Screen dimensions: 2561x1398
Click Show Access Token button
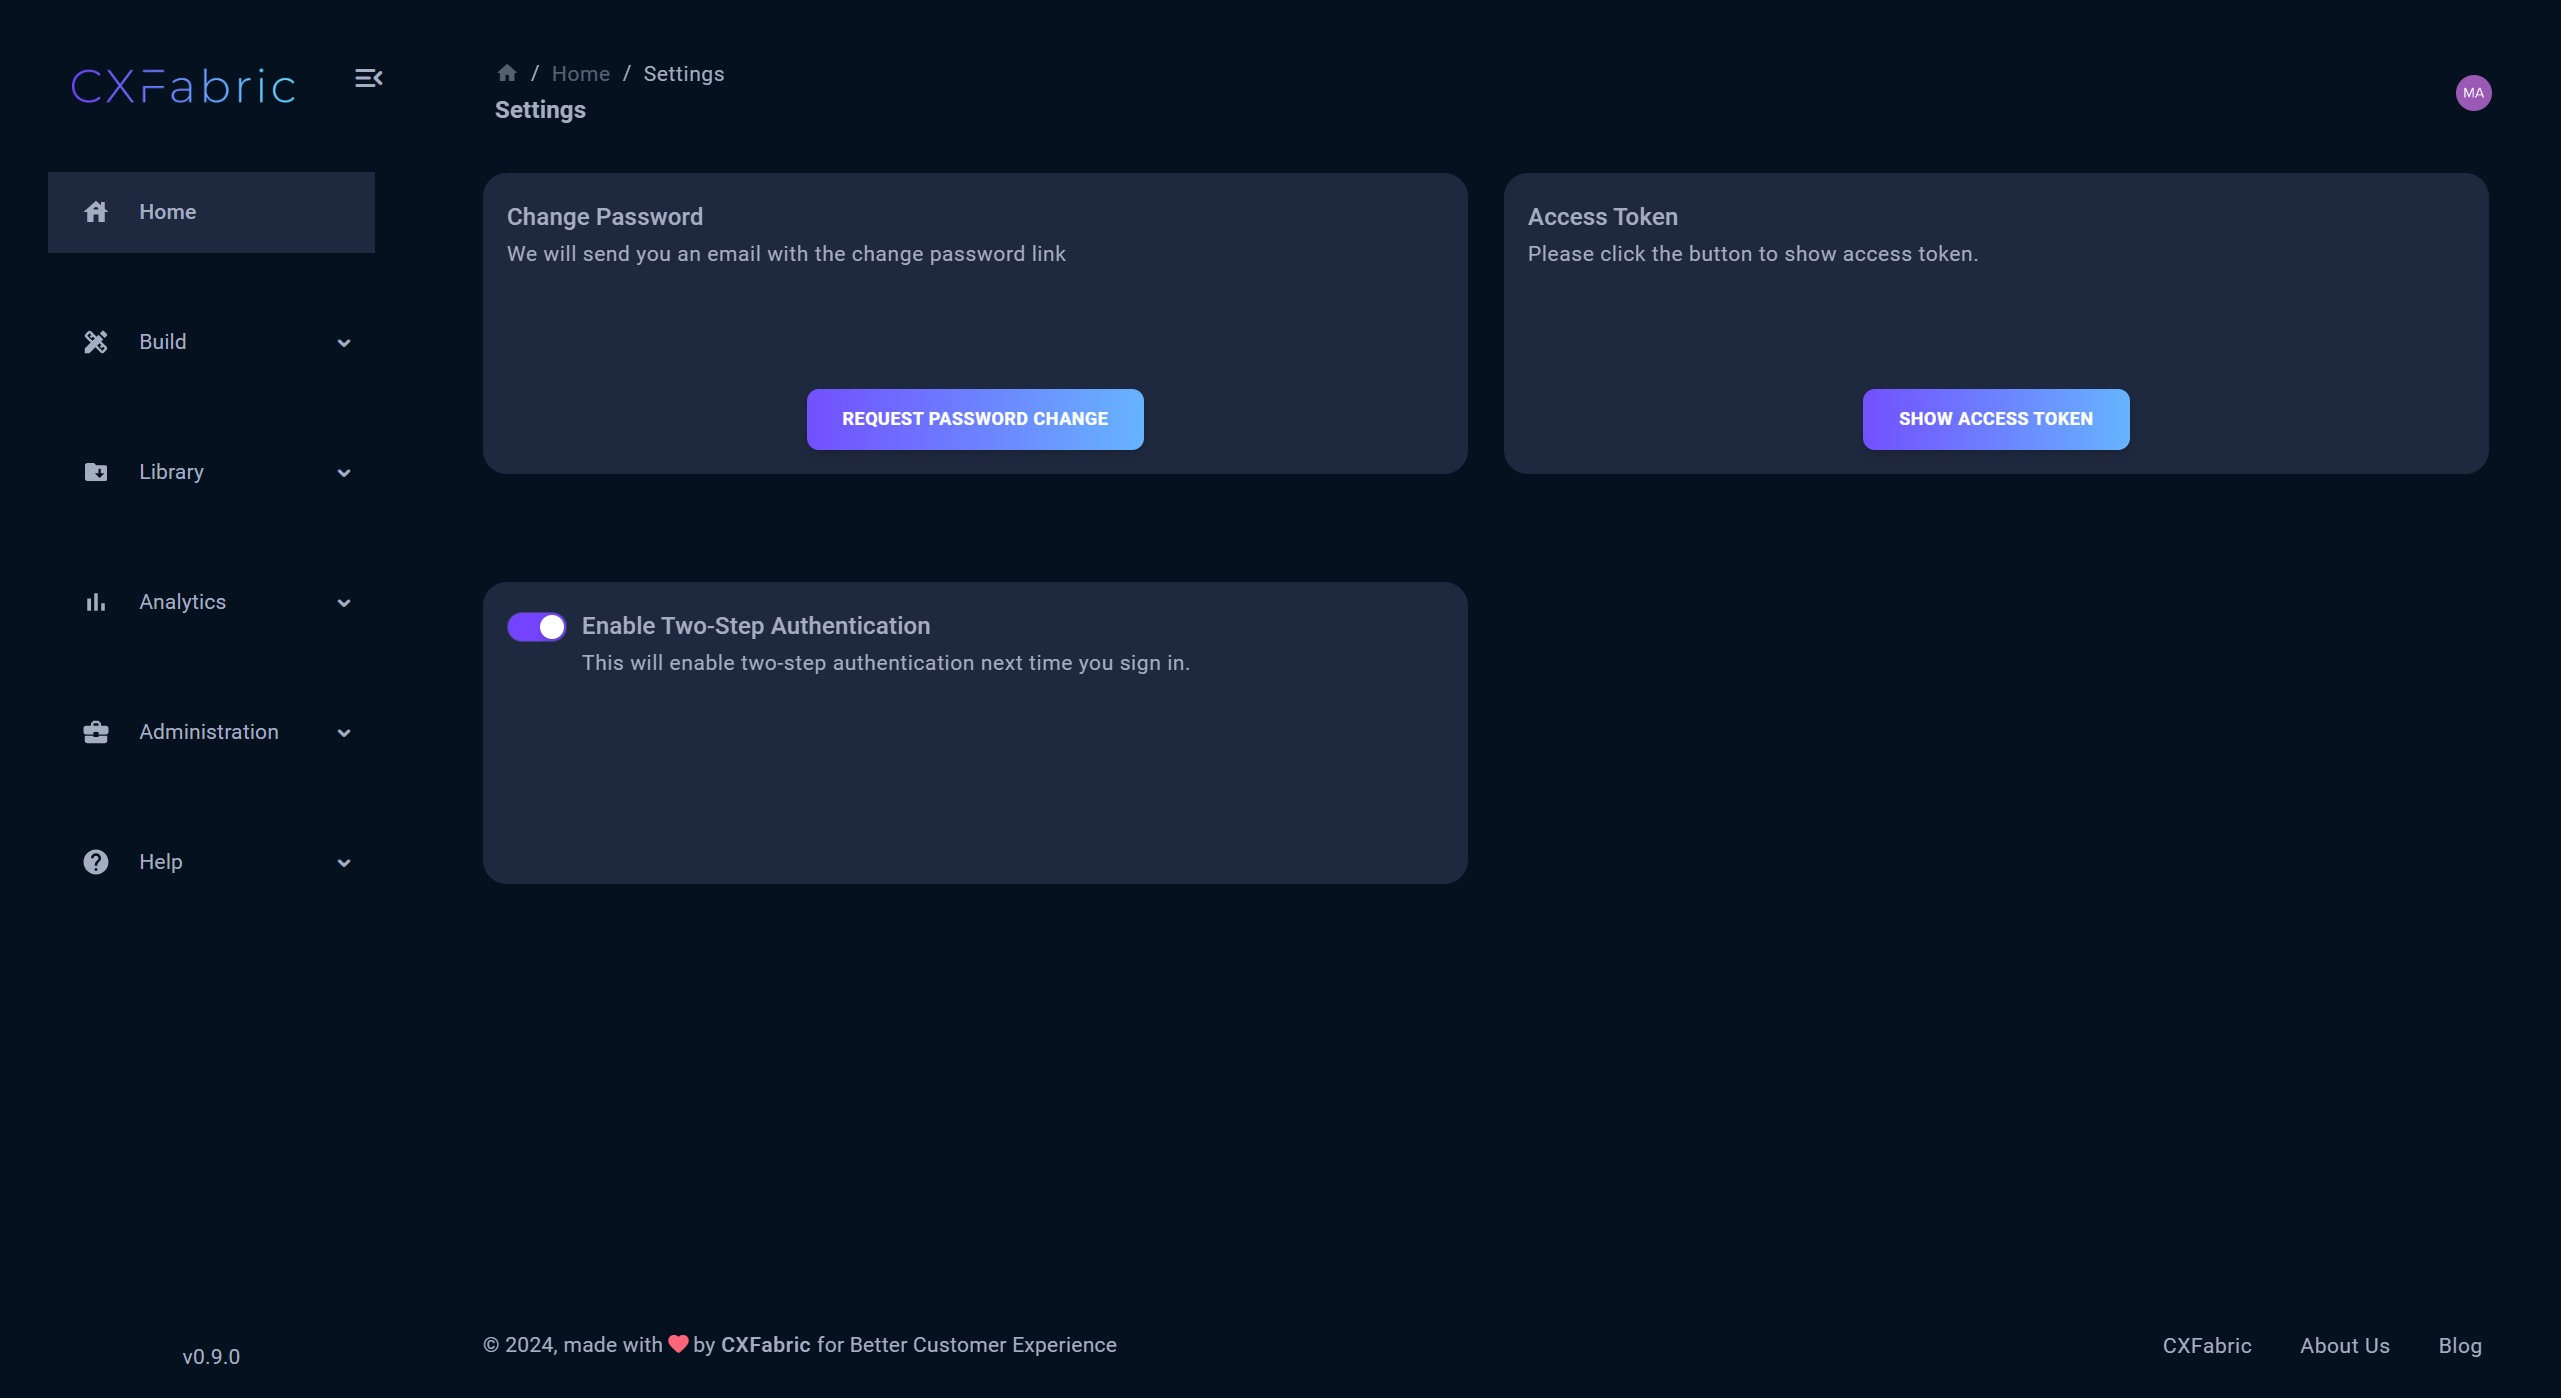coord(1996,419)
